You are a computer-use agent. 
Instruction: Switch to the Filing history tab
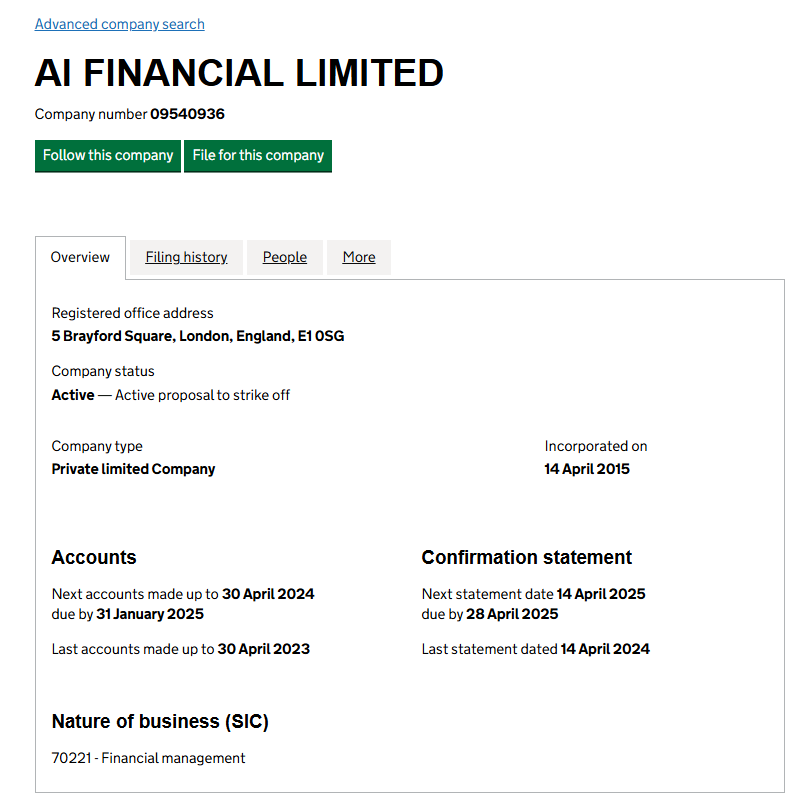pyautogui.click(x=186, y=258)
